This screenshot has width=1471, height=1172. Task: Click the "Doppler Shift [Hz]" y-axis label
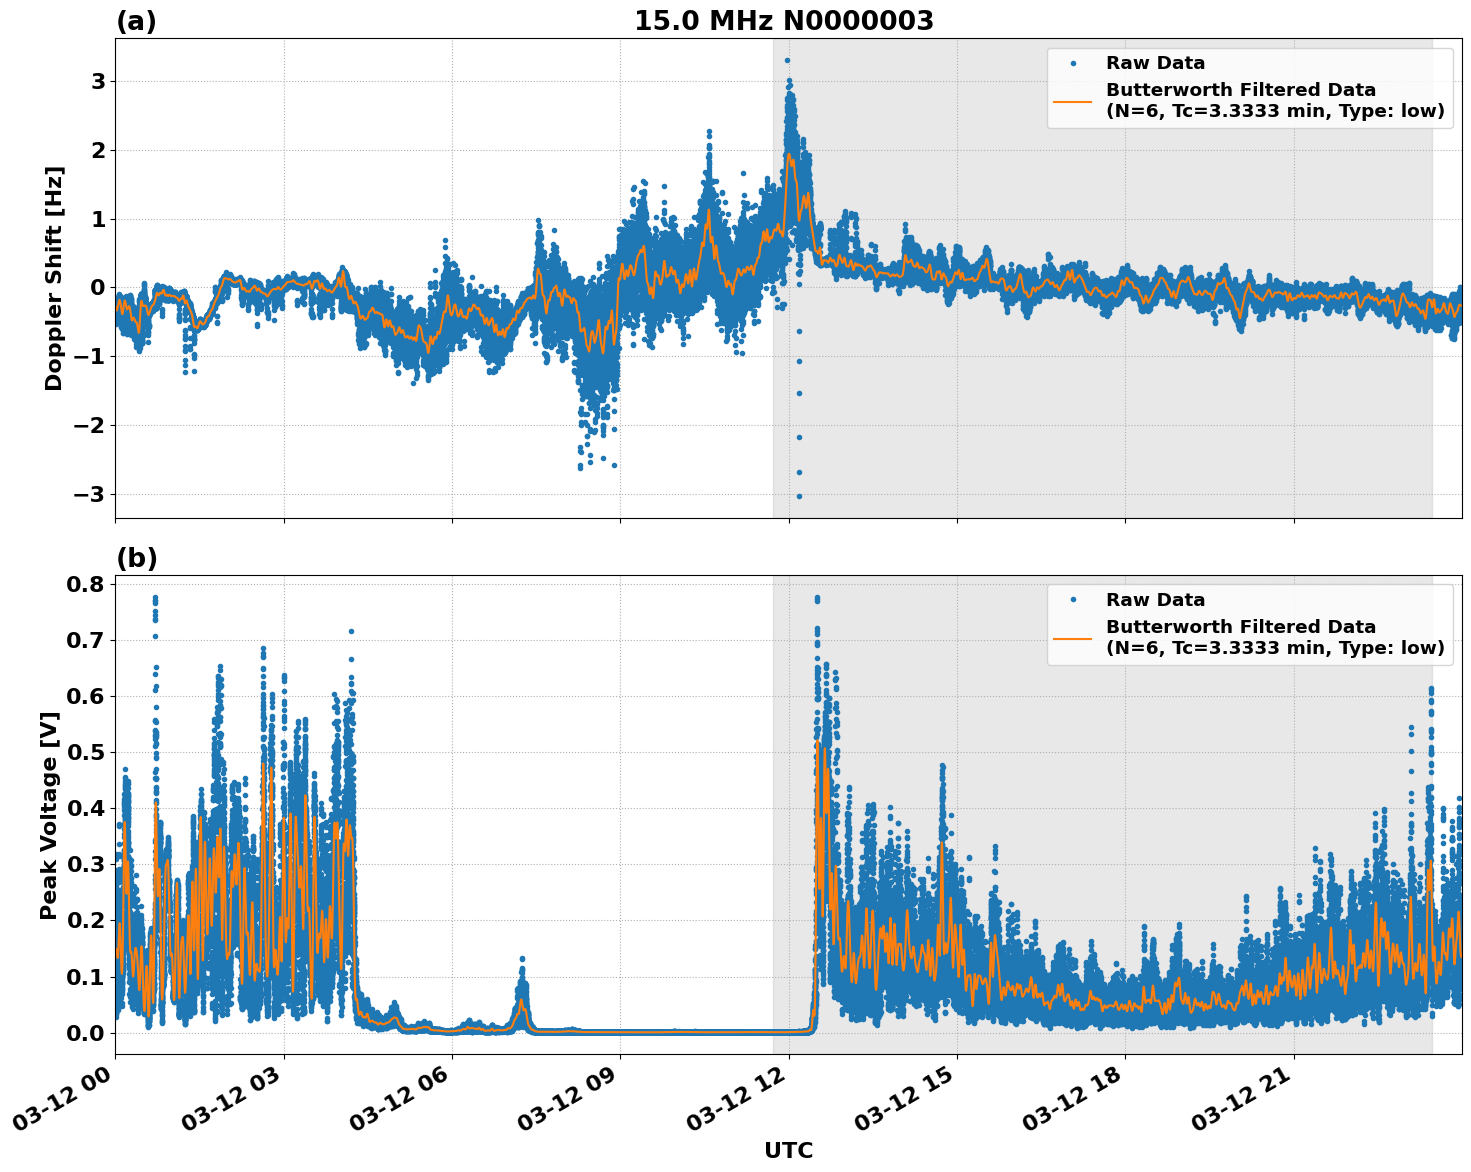click(54, 278)
